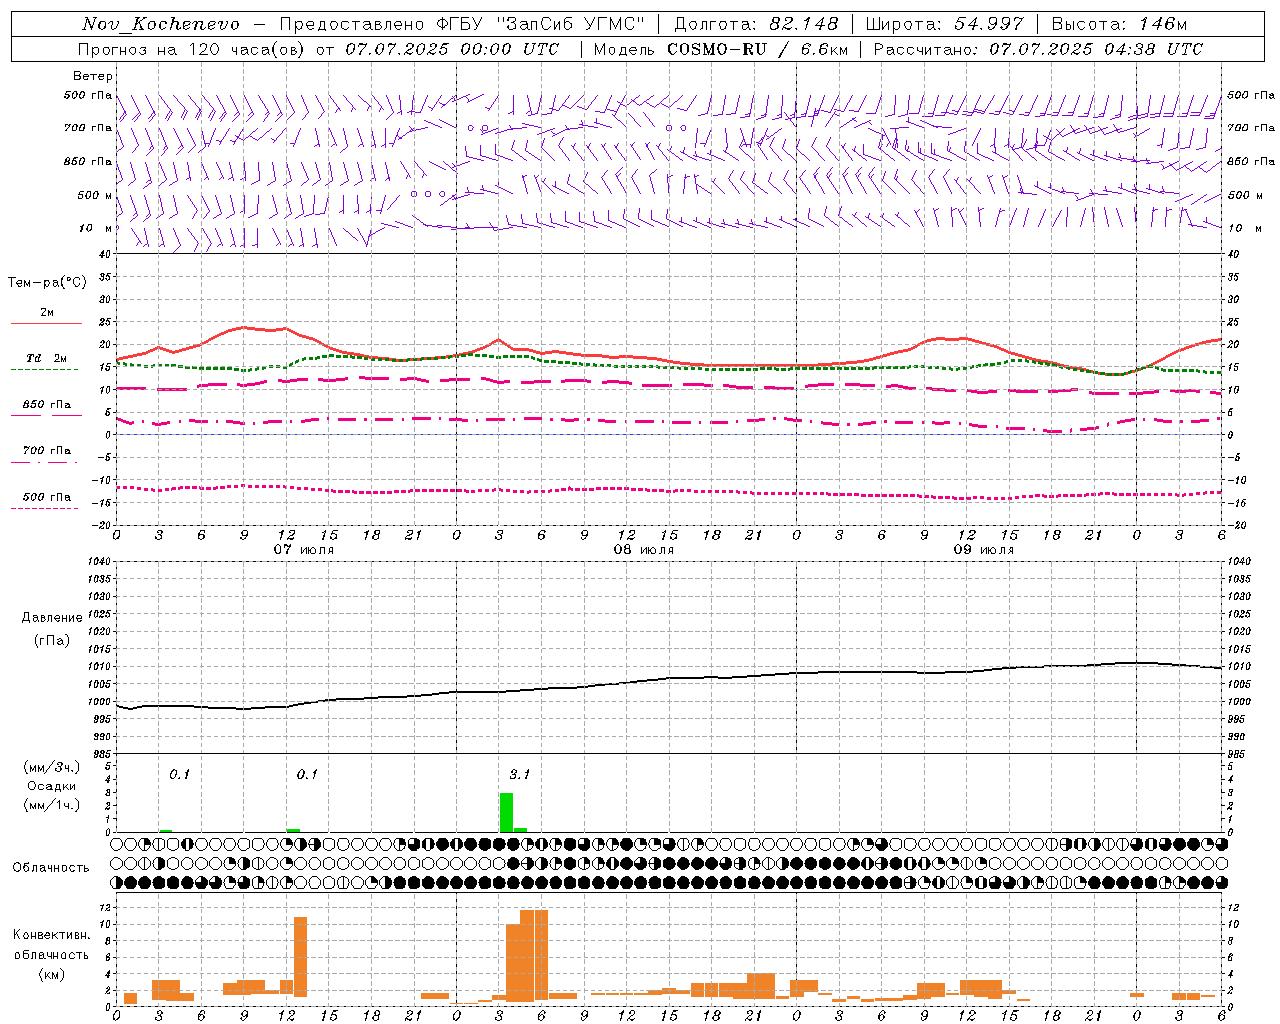Click the tall green 3.1 mm precipitation bar
1280x1024 pixels.
pos(506,812)
